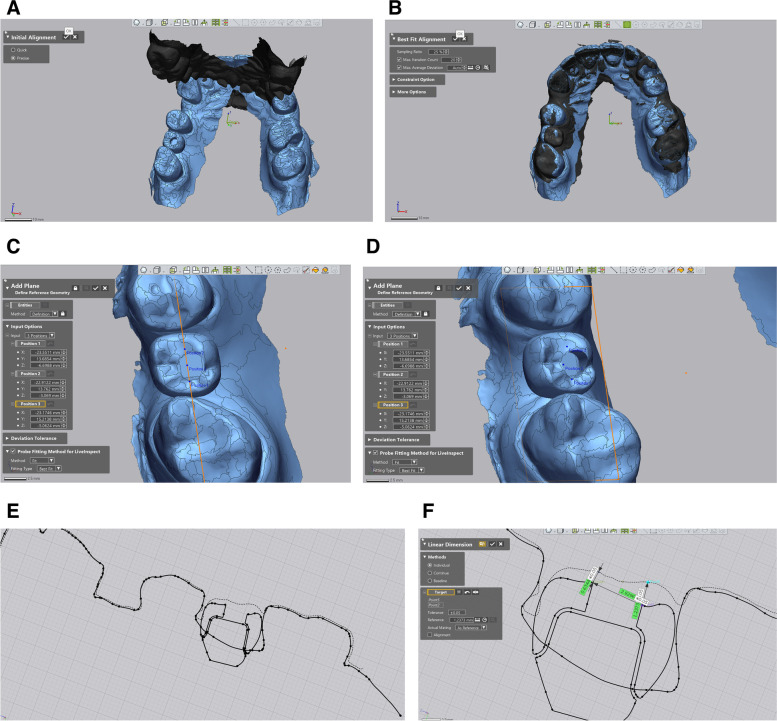Select the Quick alignment radio option
The image size is (777, 721).
pyautogui.click(x=12, y=49)
